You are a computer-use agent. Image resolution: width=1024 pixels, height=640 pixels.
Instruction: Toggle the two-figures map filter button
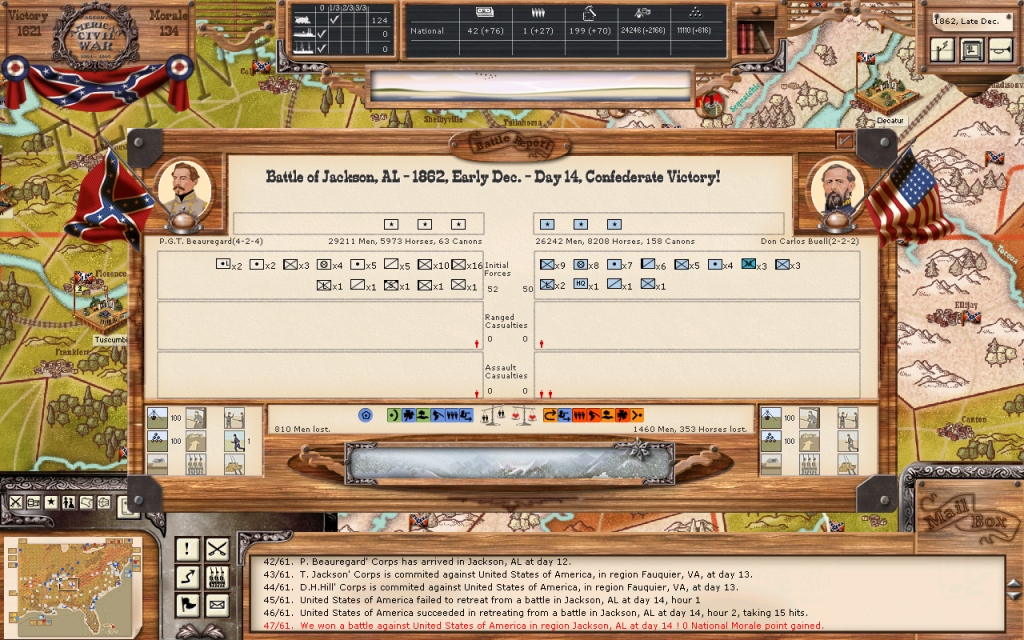[68, 502]
